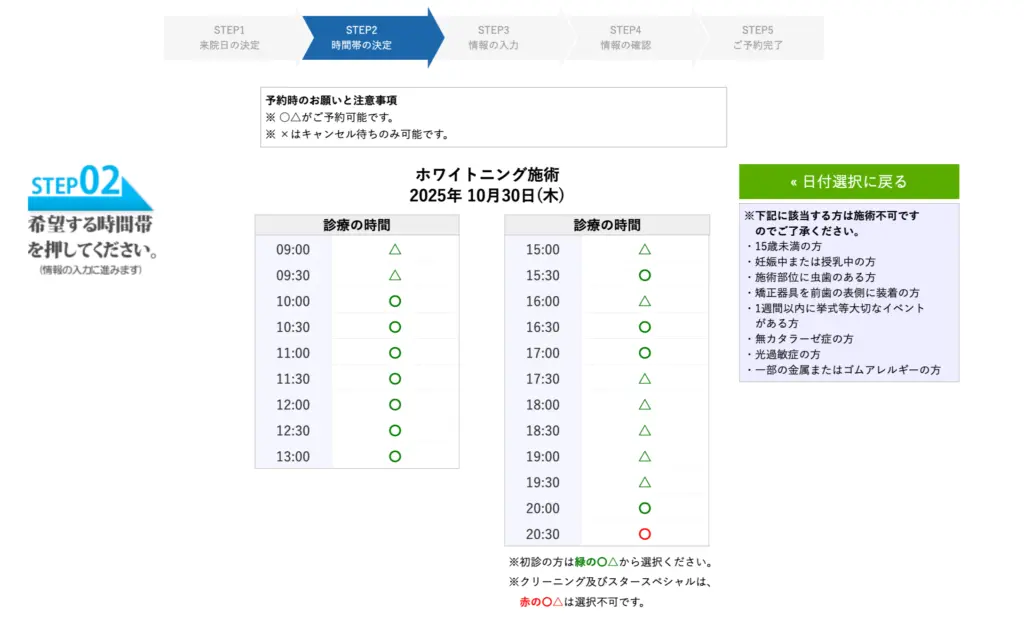Click the 日付選択に戻る green button
1024x623 pixels.
coord(848,181)
